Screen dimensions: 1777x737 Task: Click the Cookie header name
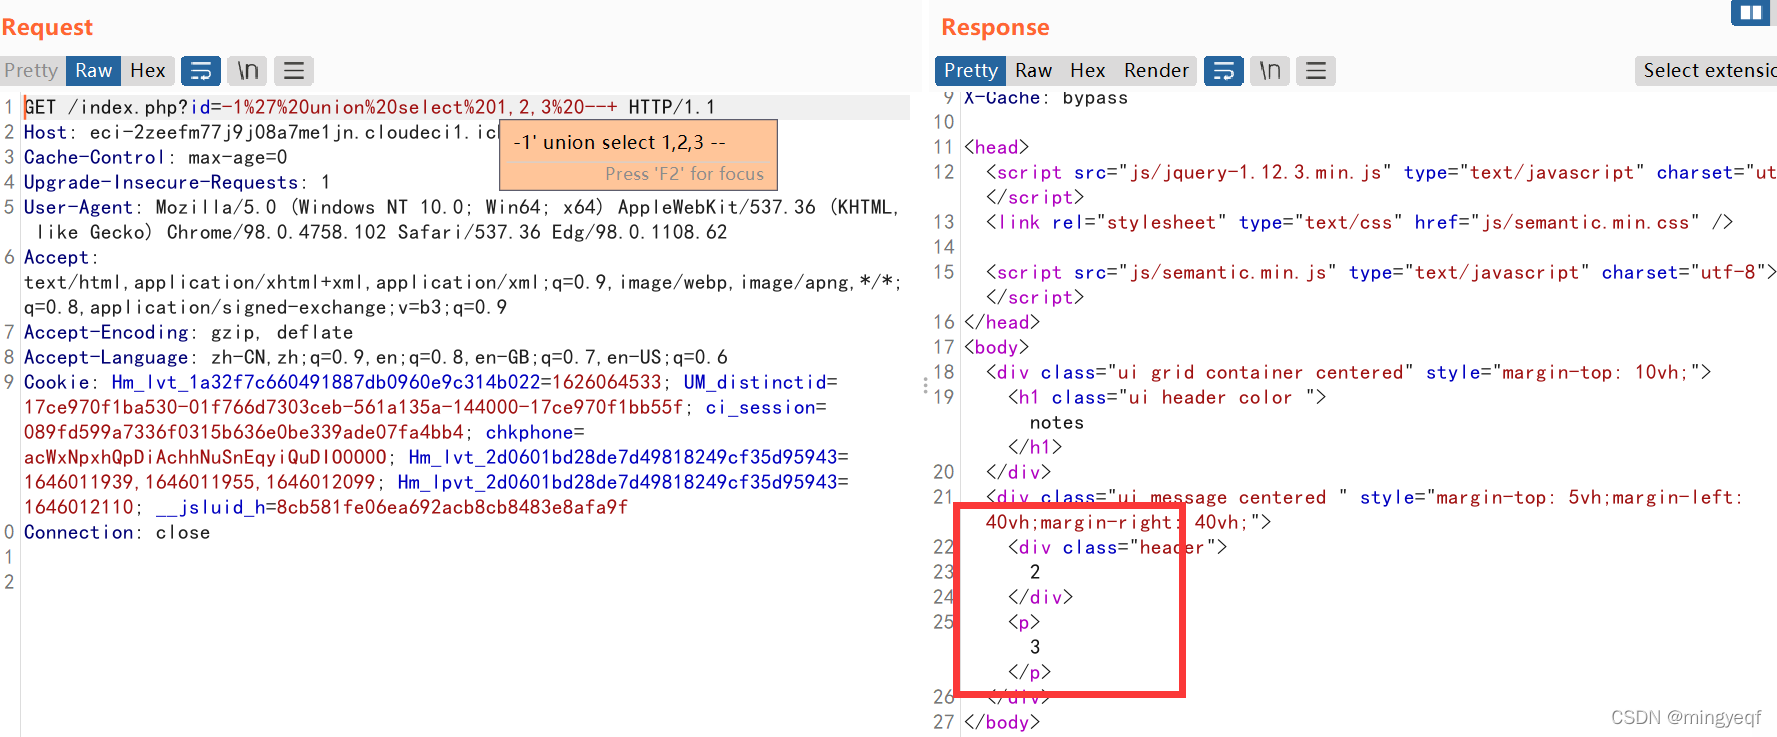tap(56, 382)
